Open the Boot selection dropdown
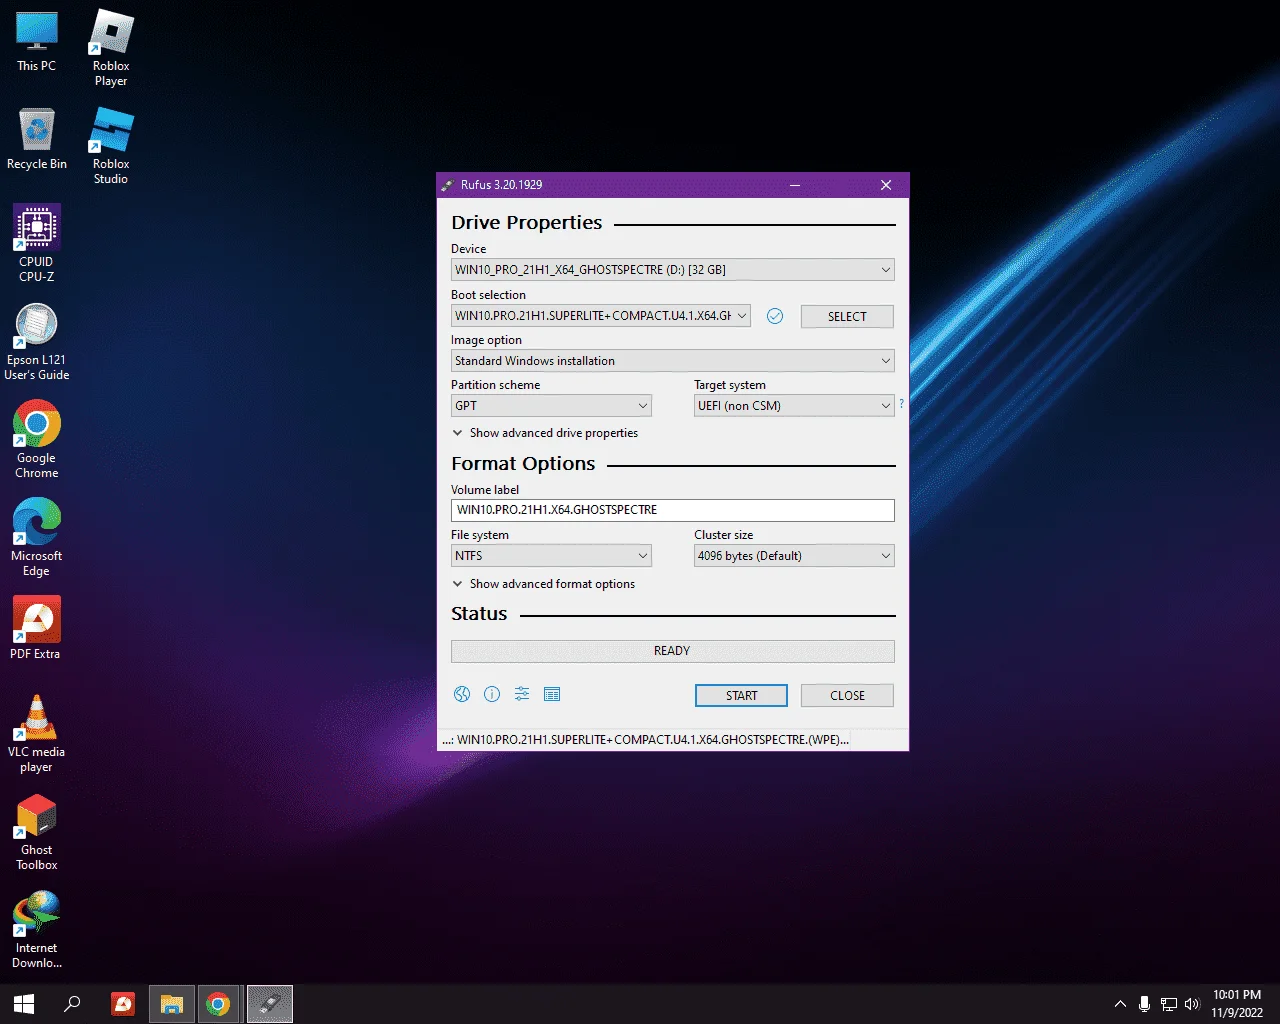 tap(601, 316)
